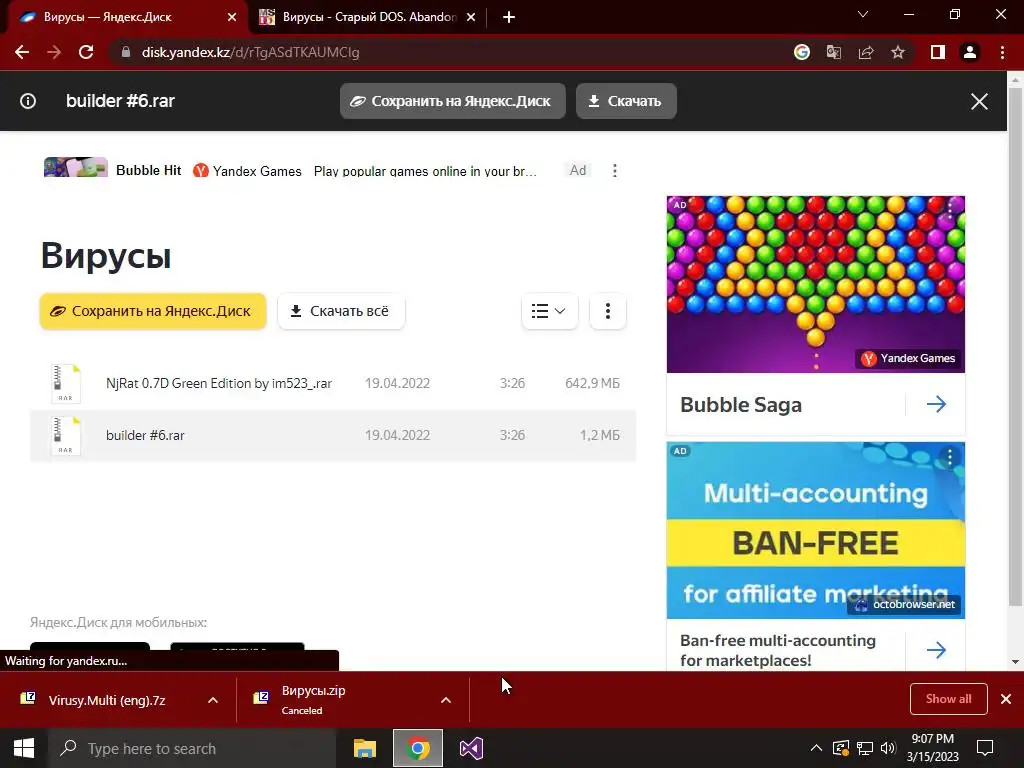Open Visual Studio from the taskbar

tap(471, 748)
